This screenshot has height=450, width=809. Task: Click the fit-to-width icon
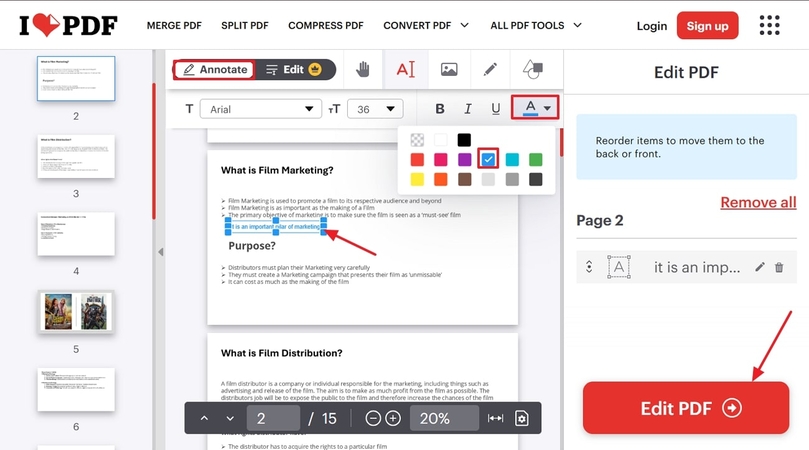[495, 418]
